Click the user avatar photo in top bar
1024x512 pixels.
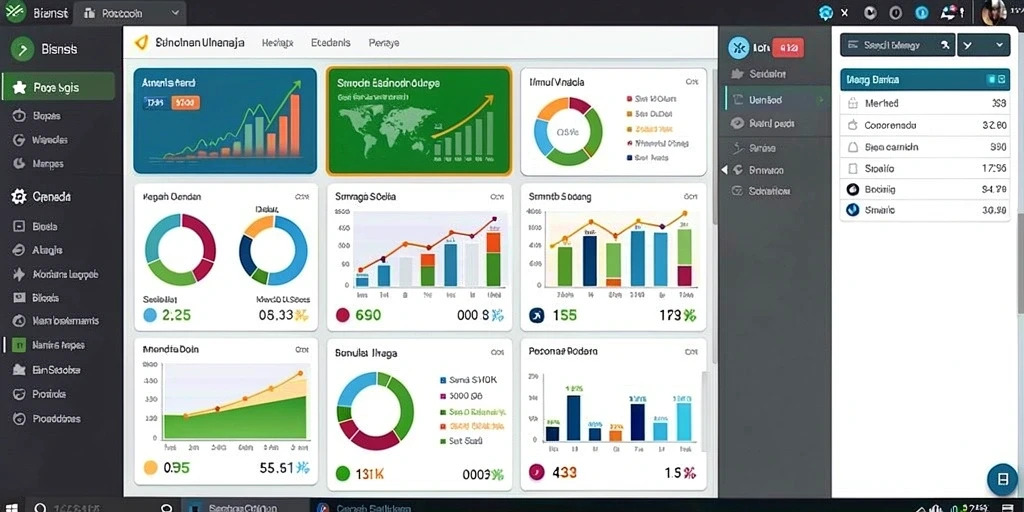pos(994,12)
